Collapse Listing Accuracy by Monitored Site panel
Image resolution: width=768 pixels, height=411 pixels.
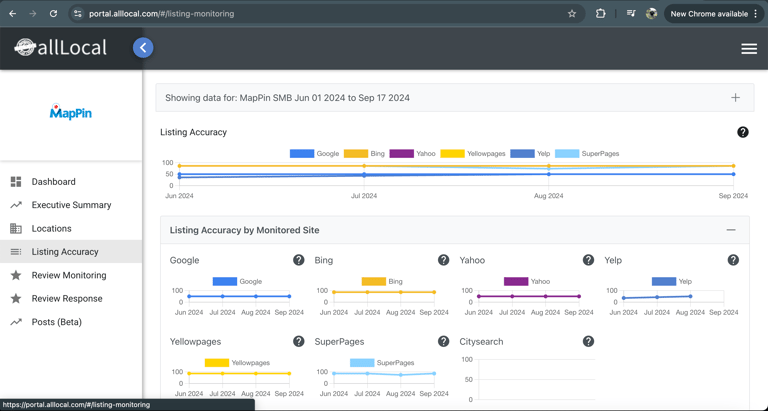tap(731, 230)
